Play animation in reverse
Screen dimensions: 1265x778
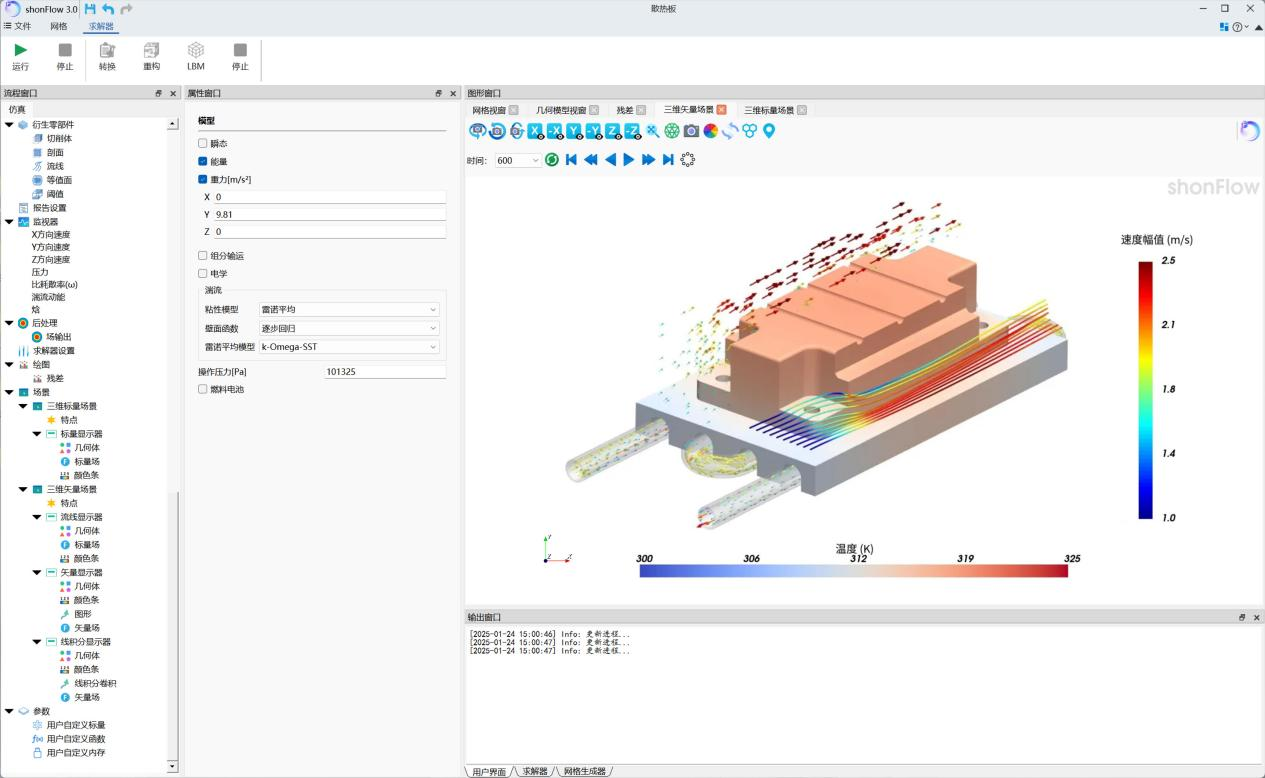(x=610, y=160)
